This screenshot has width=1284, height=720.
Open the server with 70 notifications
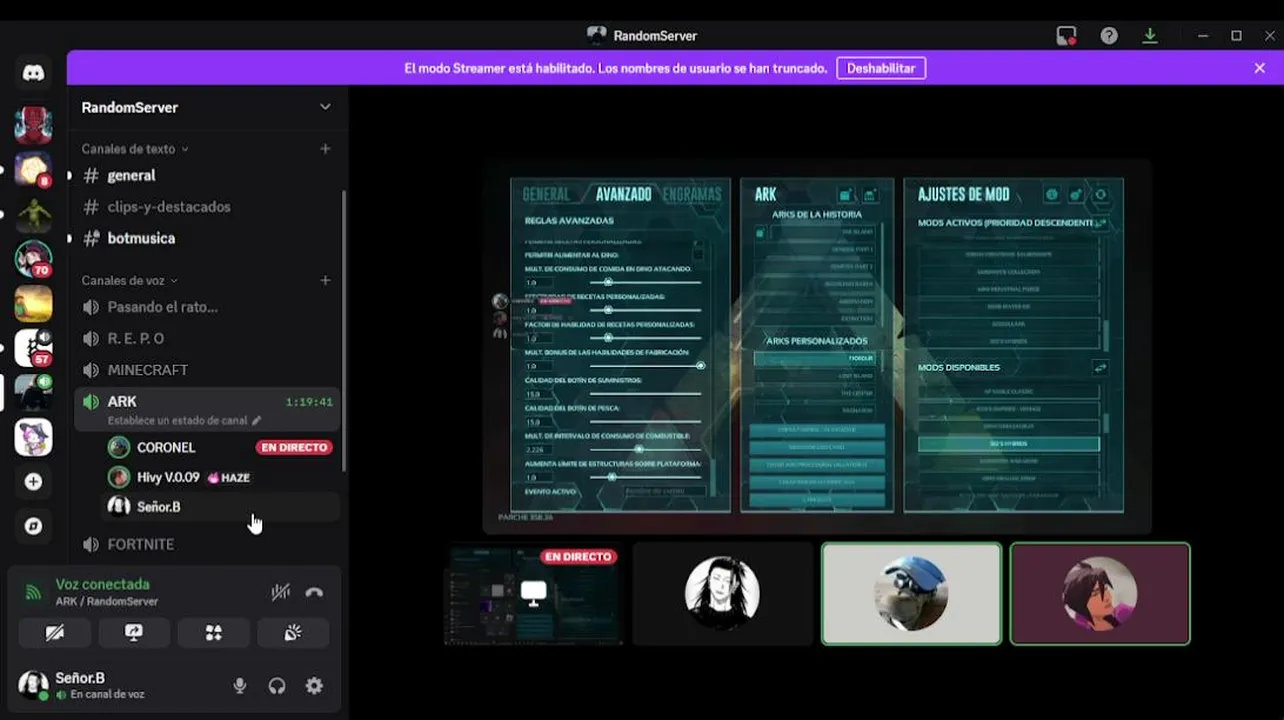click(33, 259)
